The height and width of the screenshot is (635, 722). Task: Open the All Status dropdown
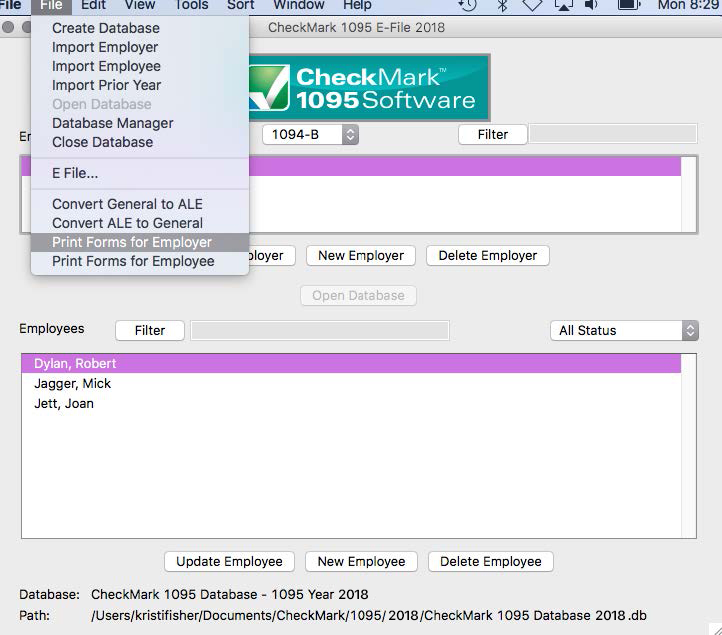pos(624,330)
